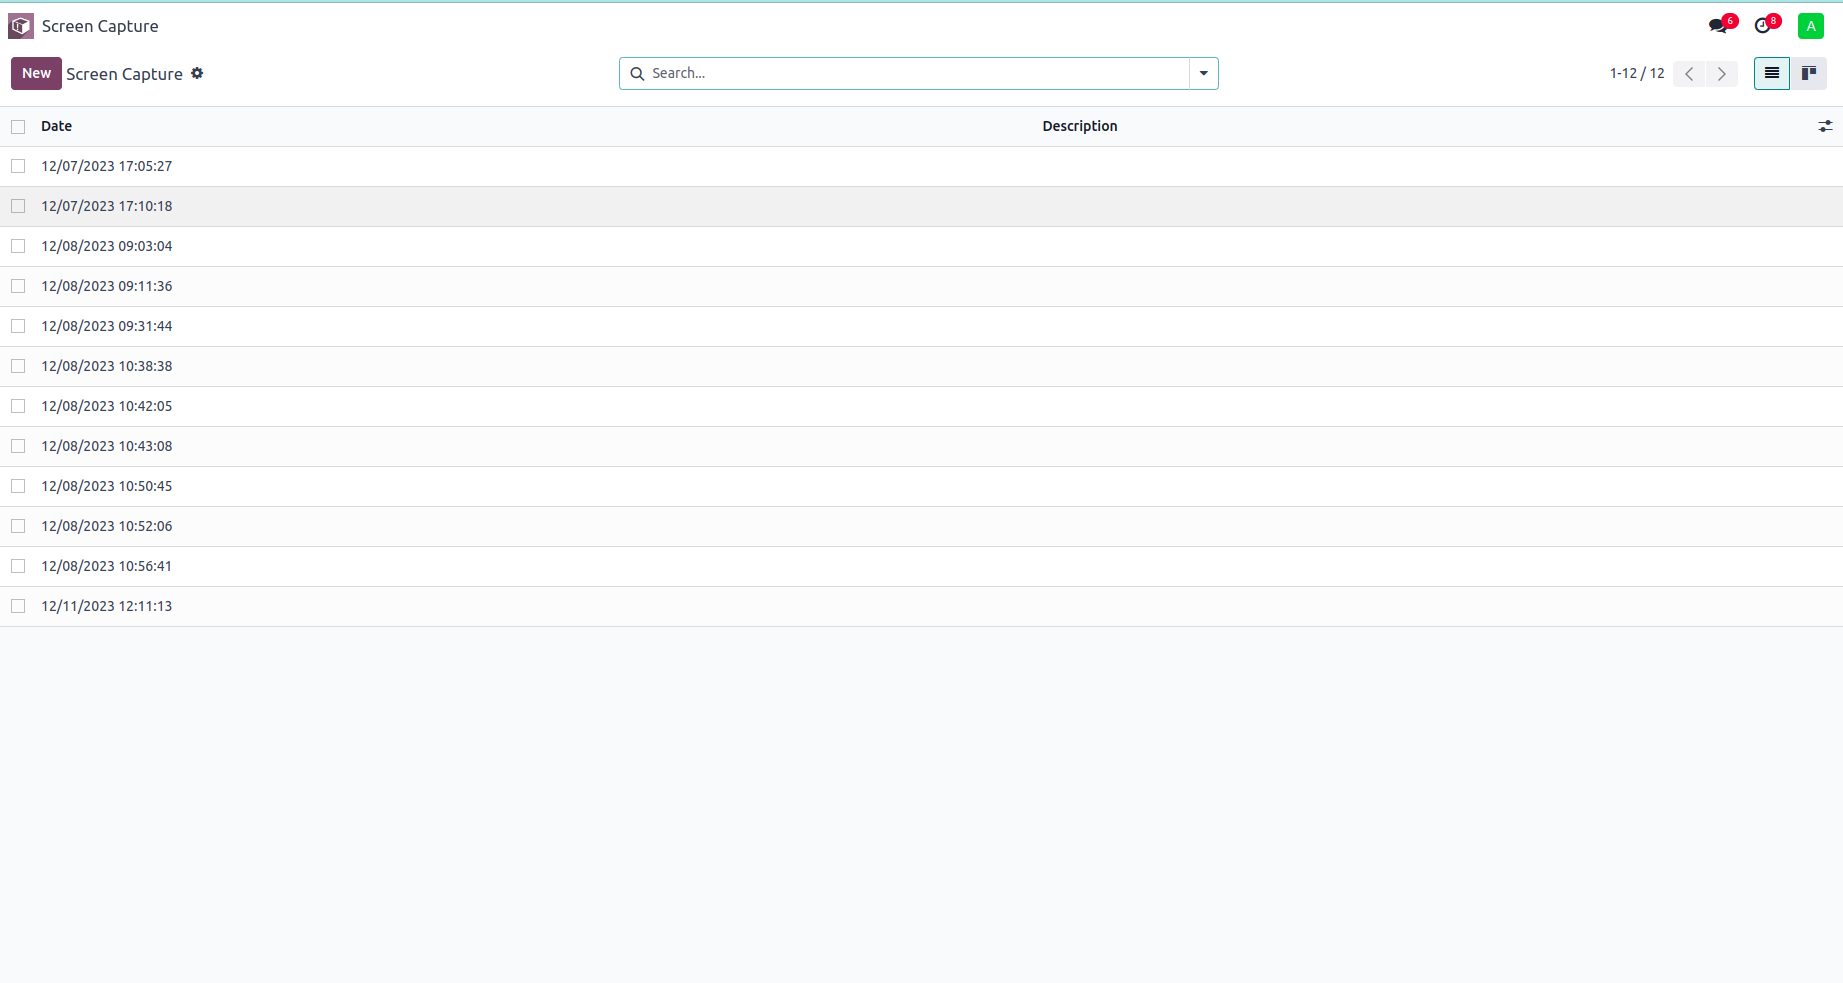Switch to kanban view
Viewport: 1843px width, 983px height.
coord(1809,73)
